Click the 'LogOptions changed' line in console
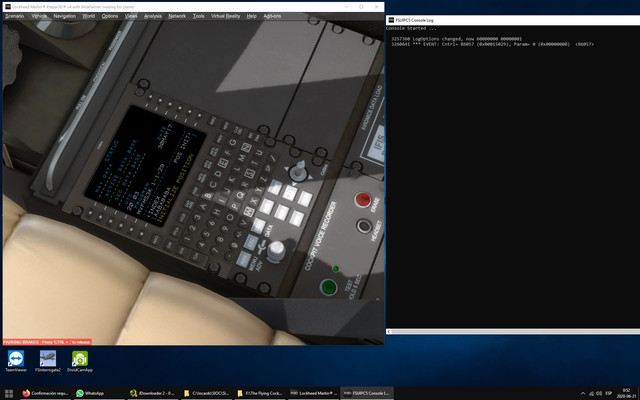 (456, 39)
